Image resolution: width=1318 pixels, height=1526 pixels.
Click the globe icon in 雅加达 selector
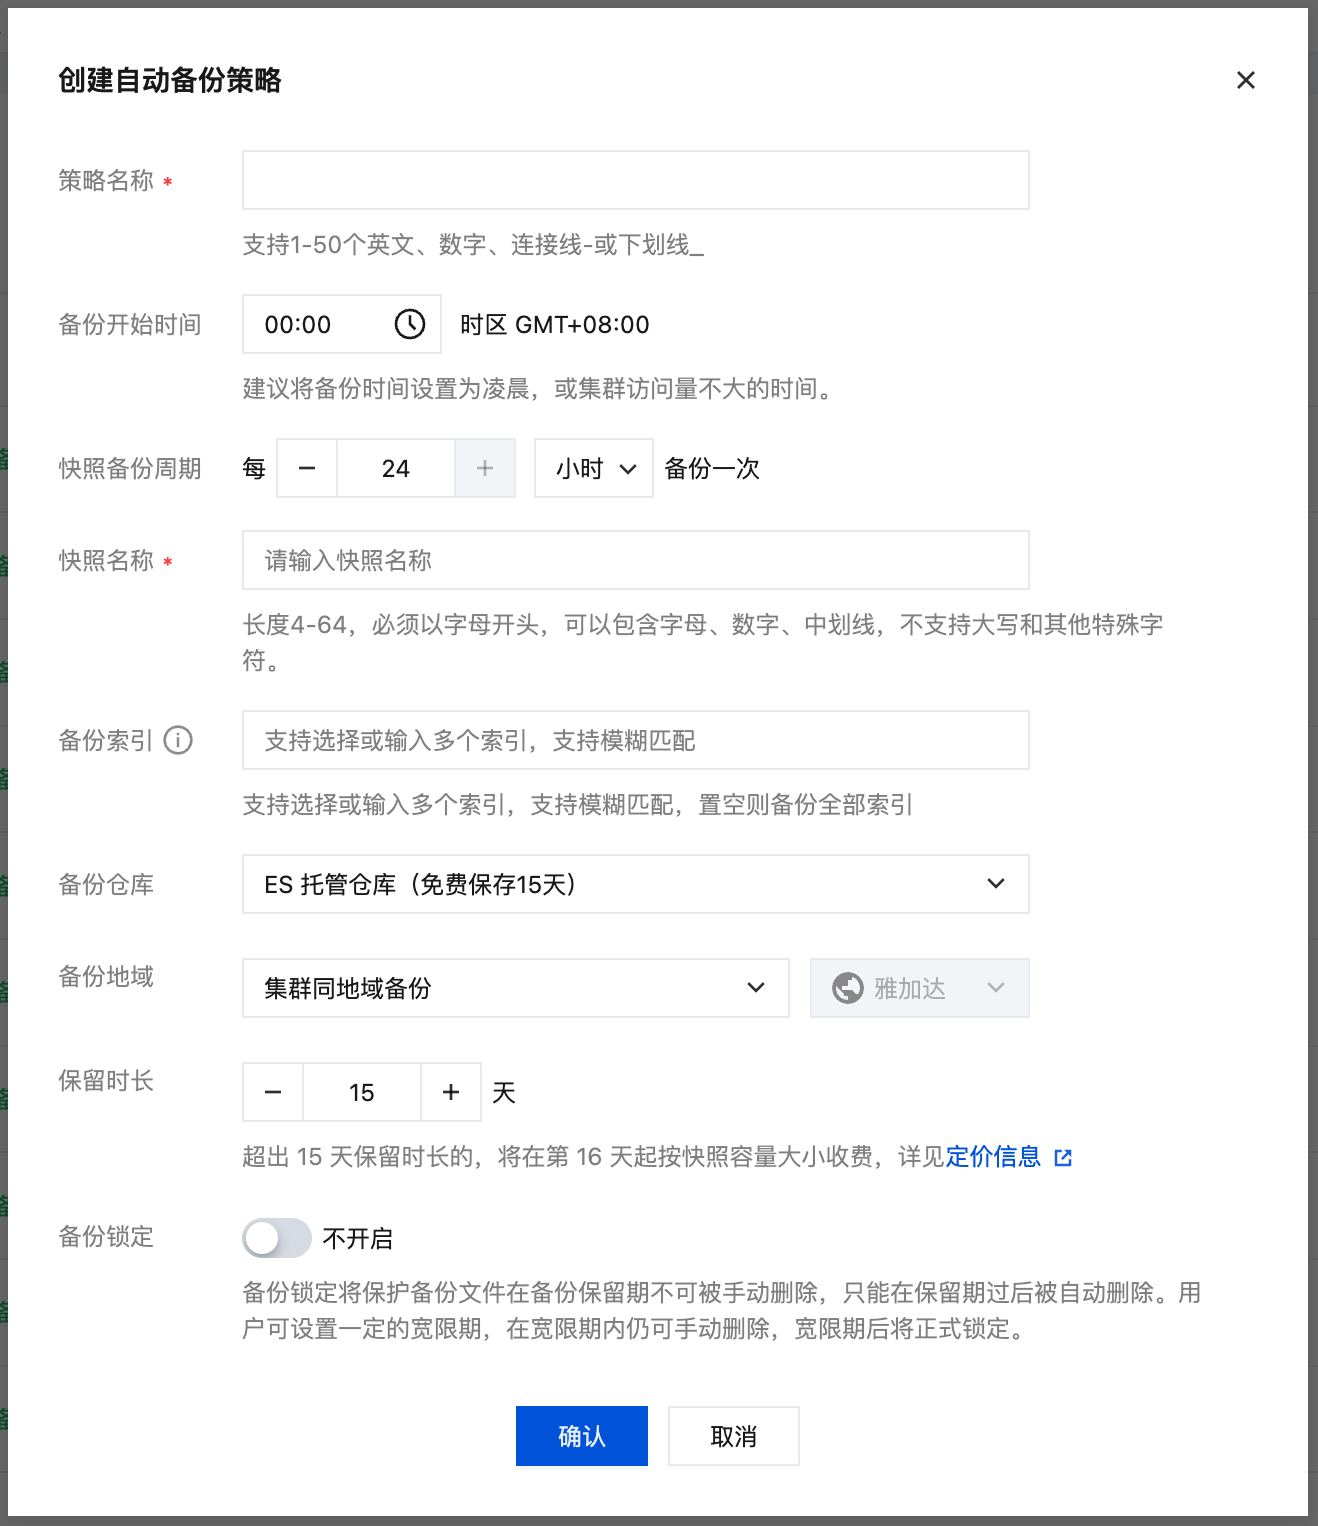[x=848, y=988]
